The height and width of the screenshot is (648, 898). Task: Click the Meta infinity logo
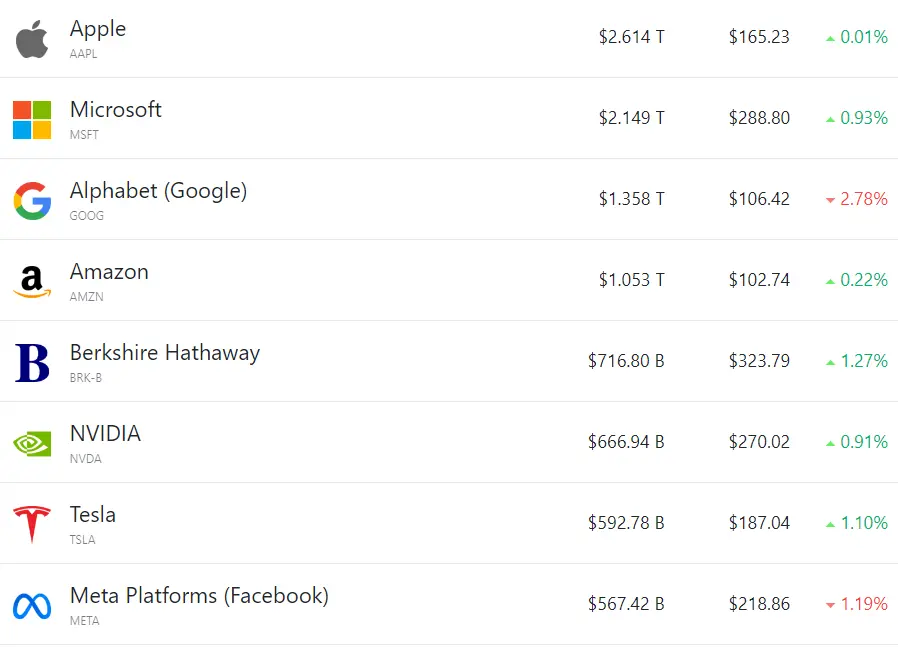[x=32, y=606]
